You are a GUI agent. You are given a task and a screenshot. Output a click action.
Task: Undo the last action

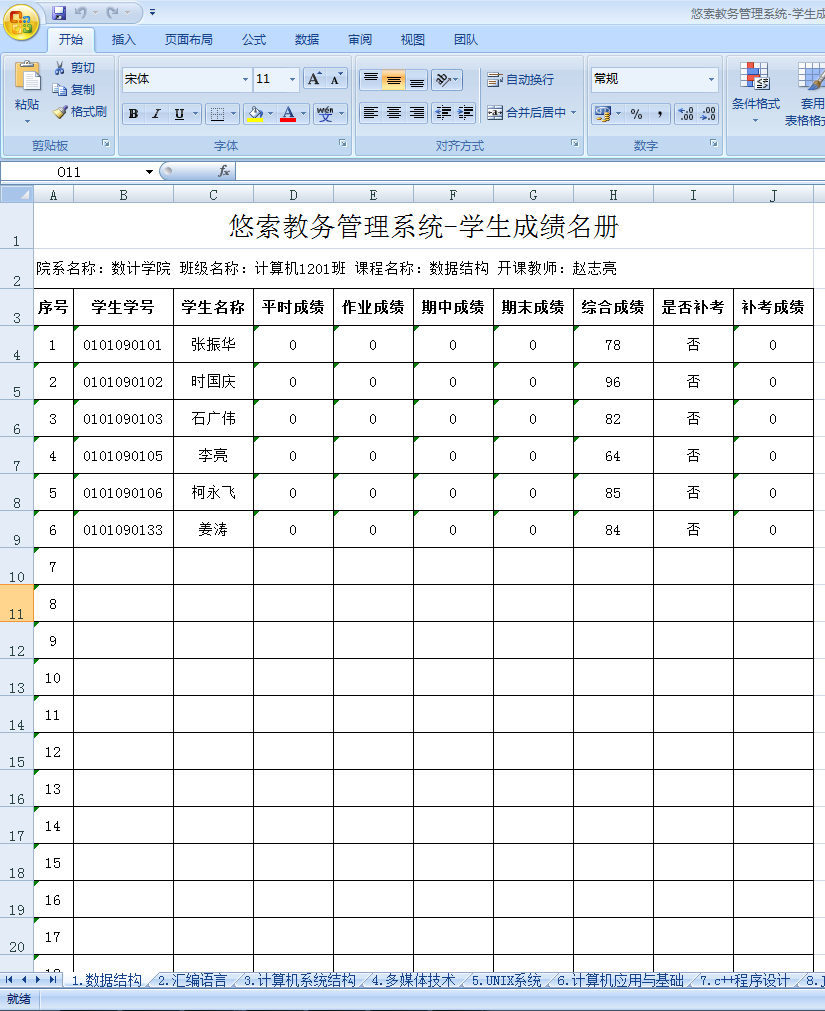click(81, 12)
